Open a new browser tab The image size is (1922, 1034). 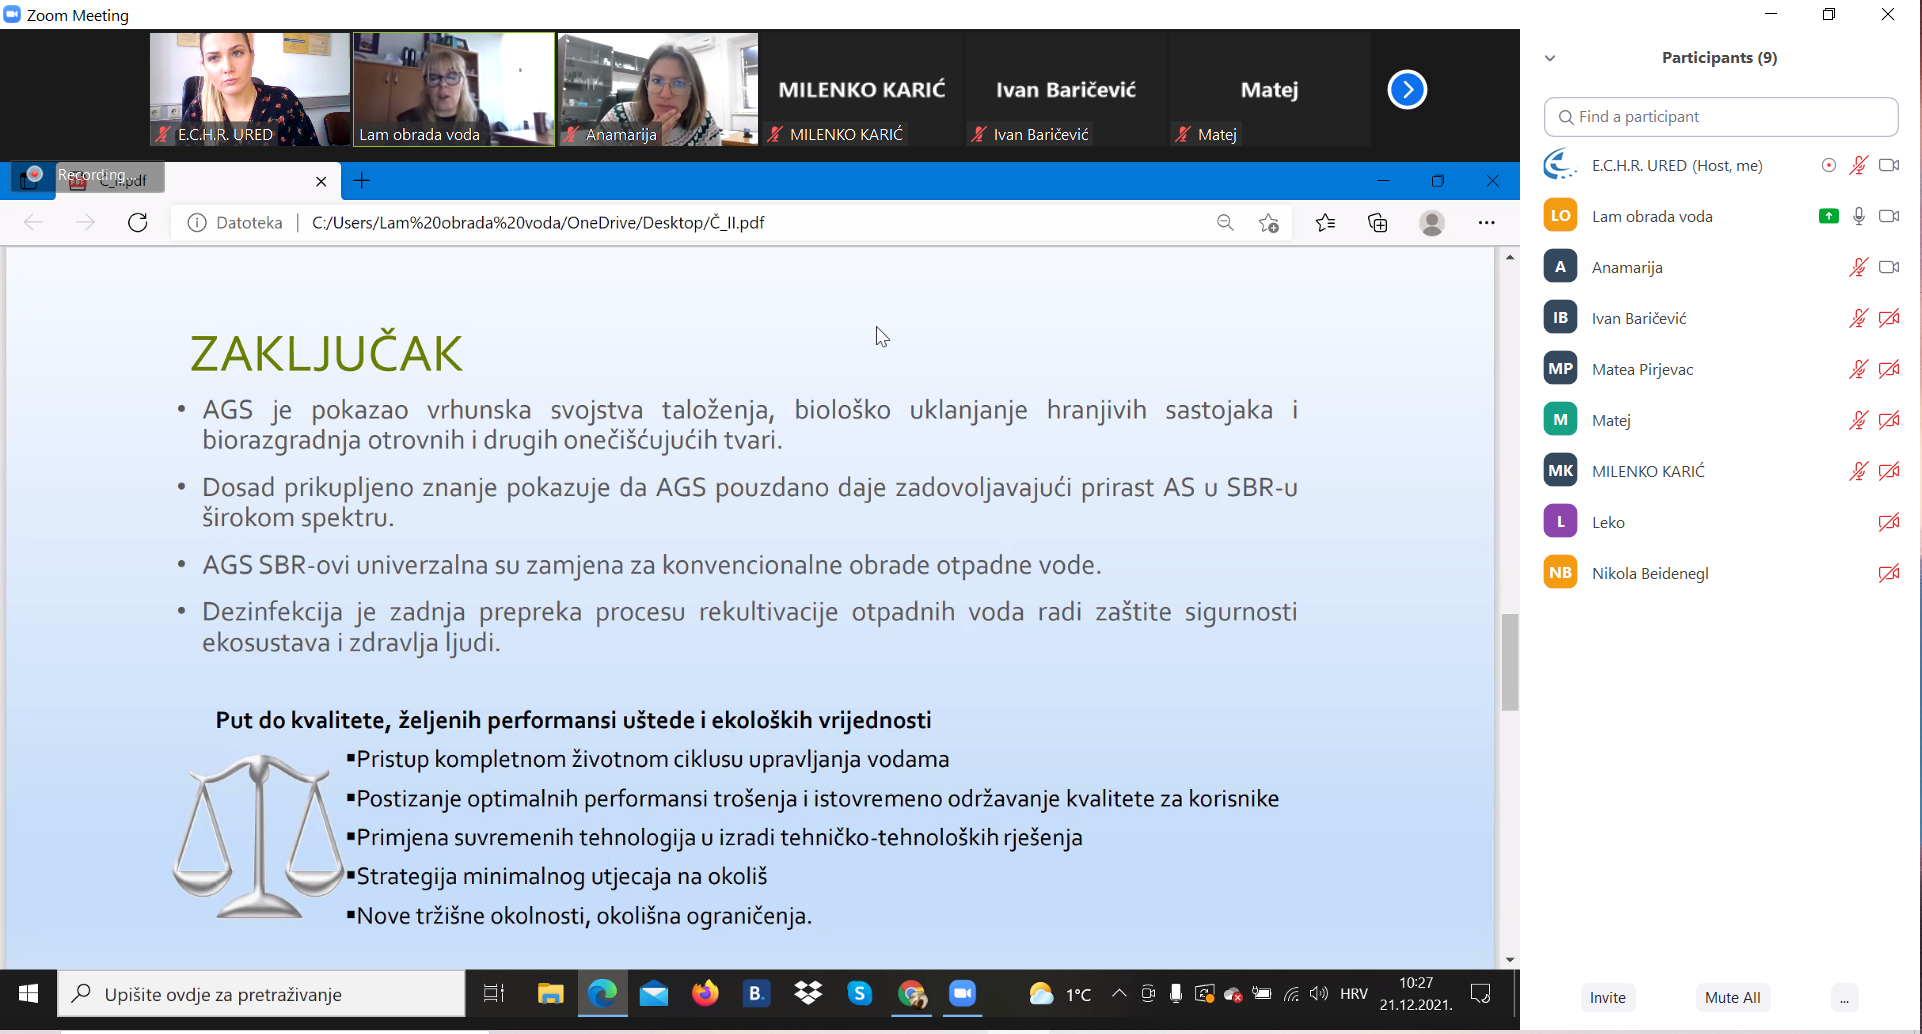[362, 181]
